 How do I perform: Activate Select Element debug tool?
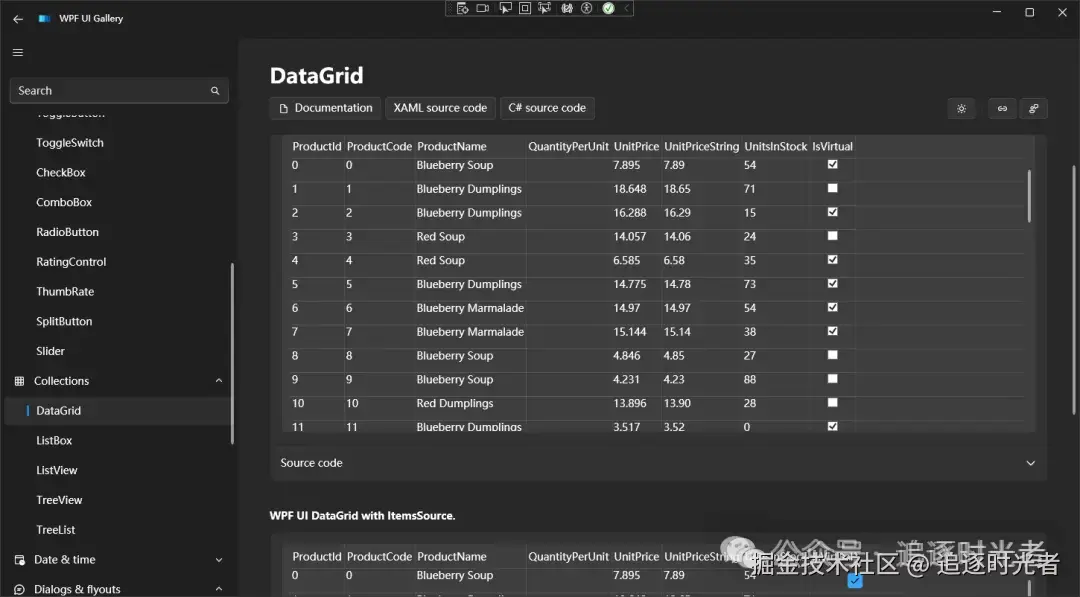click(x=506, y=8)
